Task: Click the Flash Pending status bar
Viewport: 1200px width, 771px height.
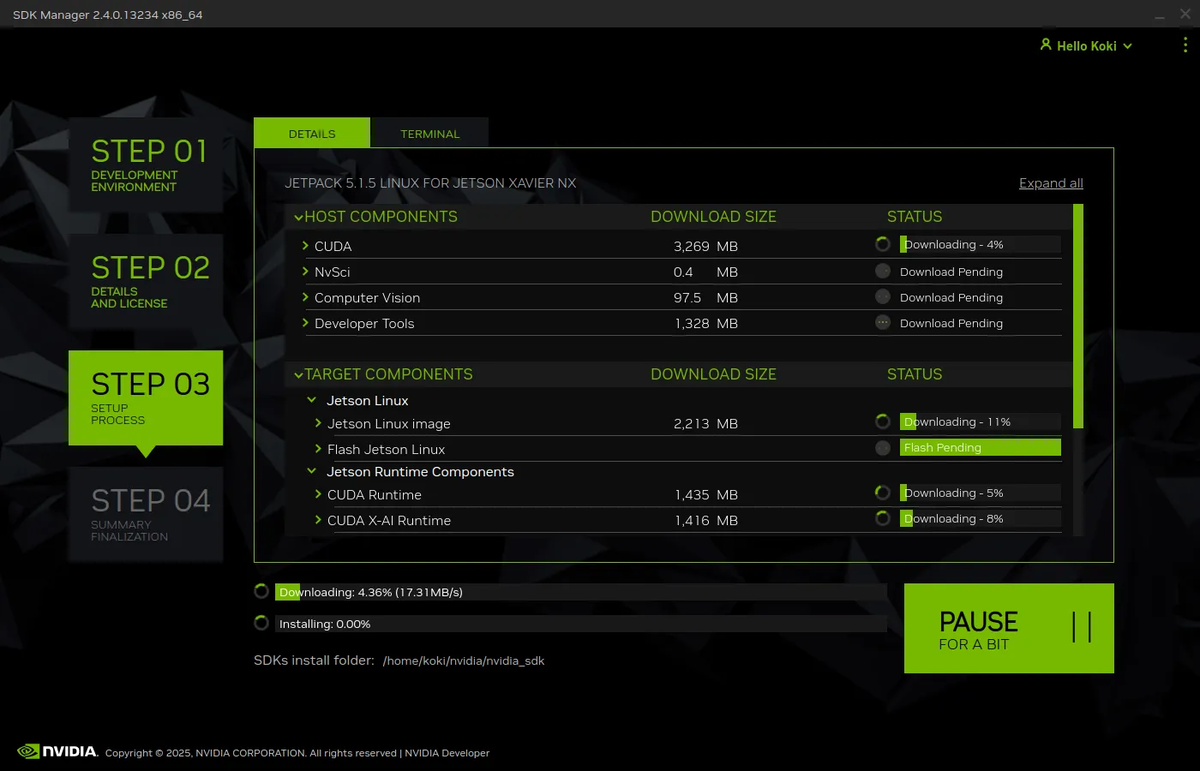Action: 980,448
